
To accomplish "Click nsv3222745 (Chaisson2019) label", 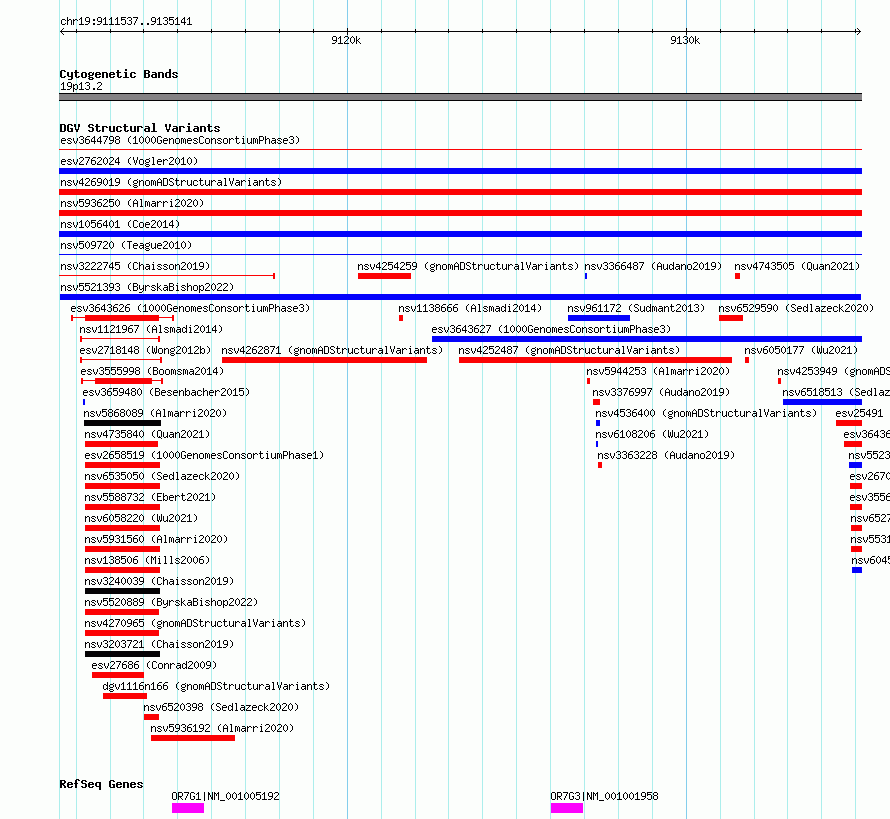I will pyautogui.click(x=135, y=266).
